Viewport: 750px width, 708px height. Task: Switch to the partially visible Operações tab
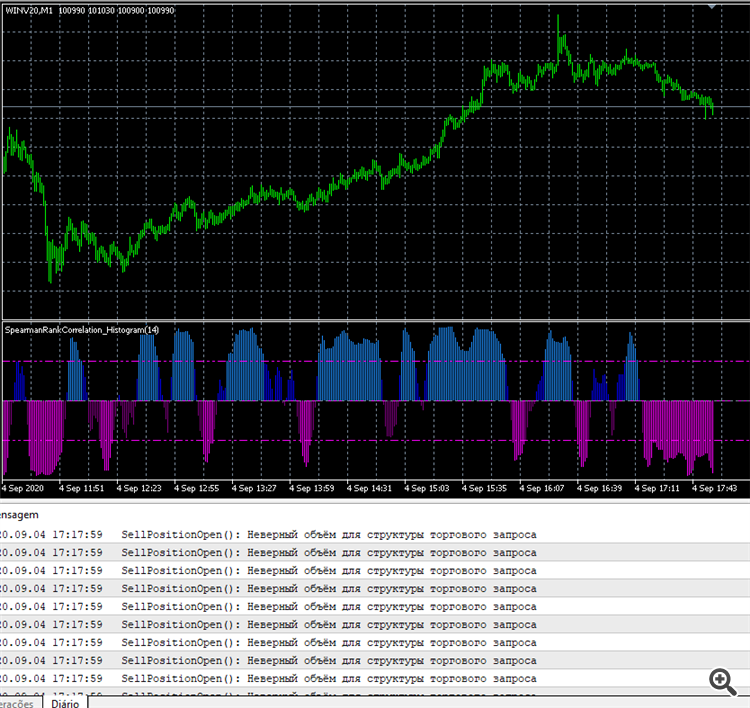17,703
